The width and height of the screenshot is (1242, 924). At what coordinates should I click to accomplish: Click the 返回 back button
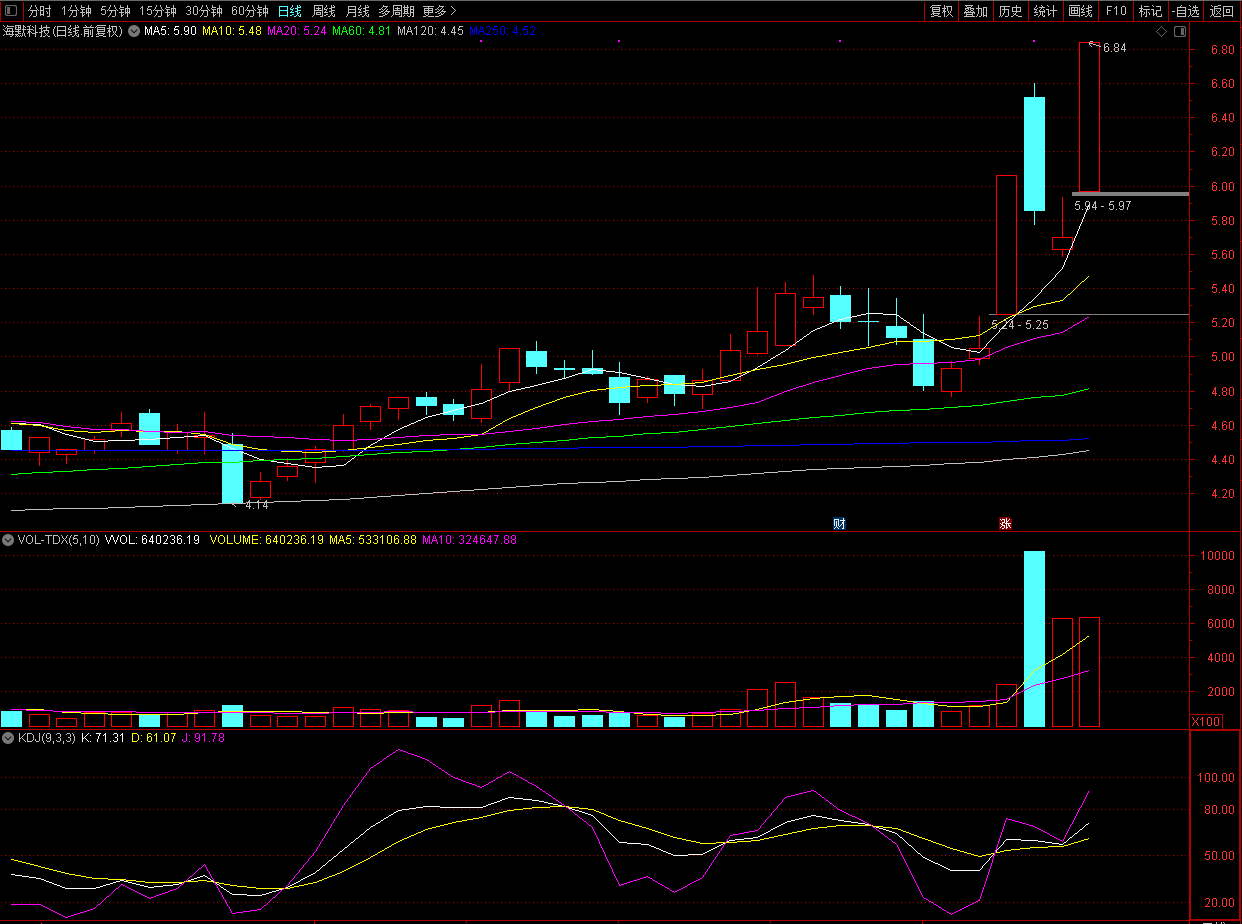1222,11
